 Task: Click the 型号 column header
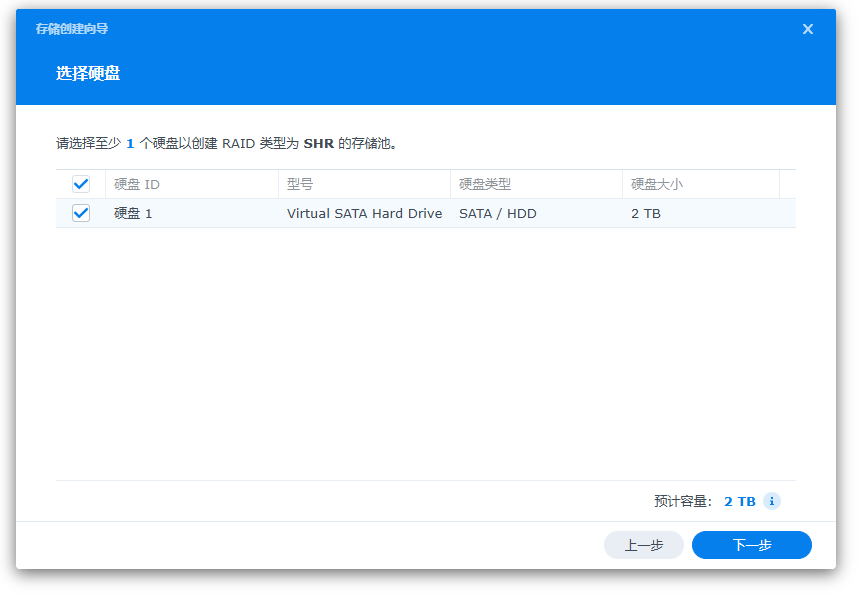(x=300, y=184)
